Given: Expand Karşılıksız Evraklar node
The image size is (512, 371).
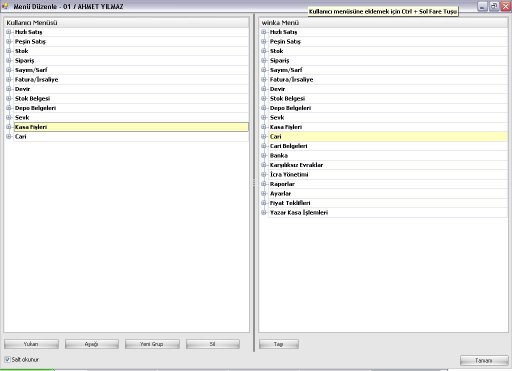Looking at the screenshot, I should coord(264,165).
